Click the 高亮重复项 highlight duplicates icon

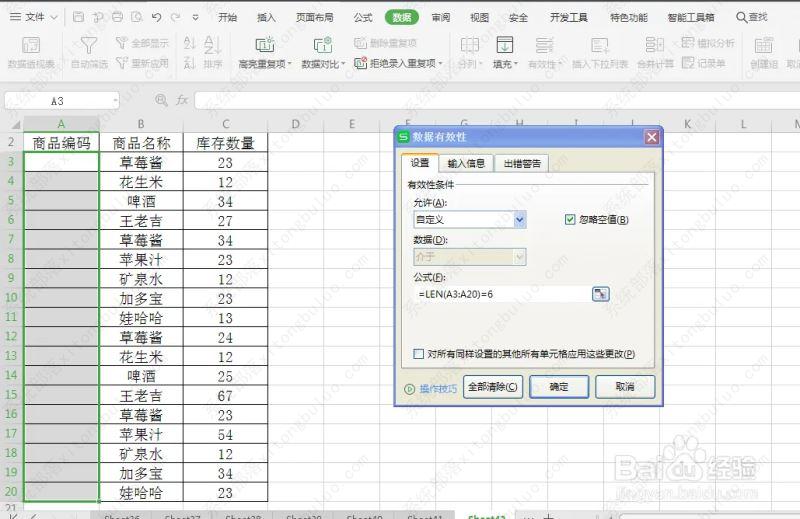(265, 45)
